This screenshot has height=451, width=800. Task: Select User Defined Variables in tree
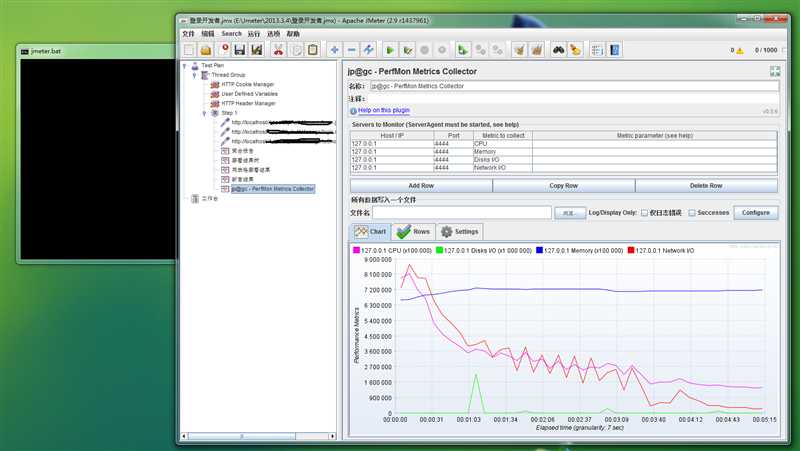[x=249, y=94]
